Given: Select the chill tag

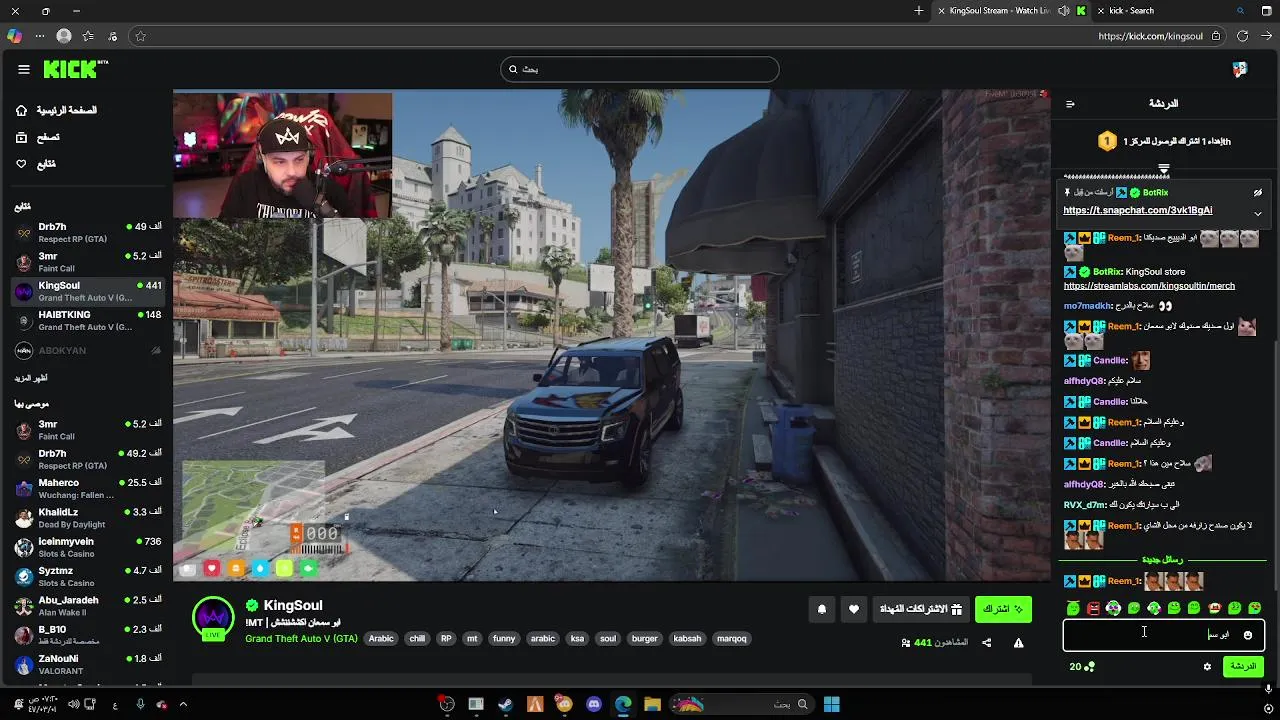Looking at the screenshot, I should [x=417, y=639].
